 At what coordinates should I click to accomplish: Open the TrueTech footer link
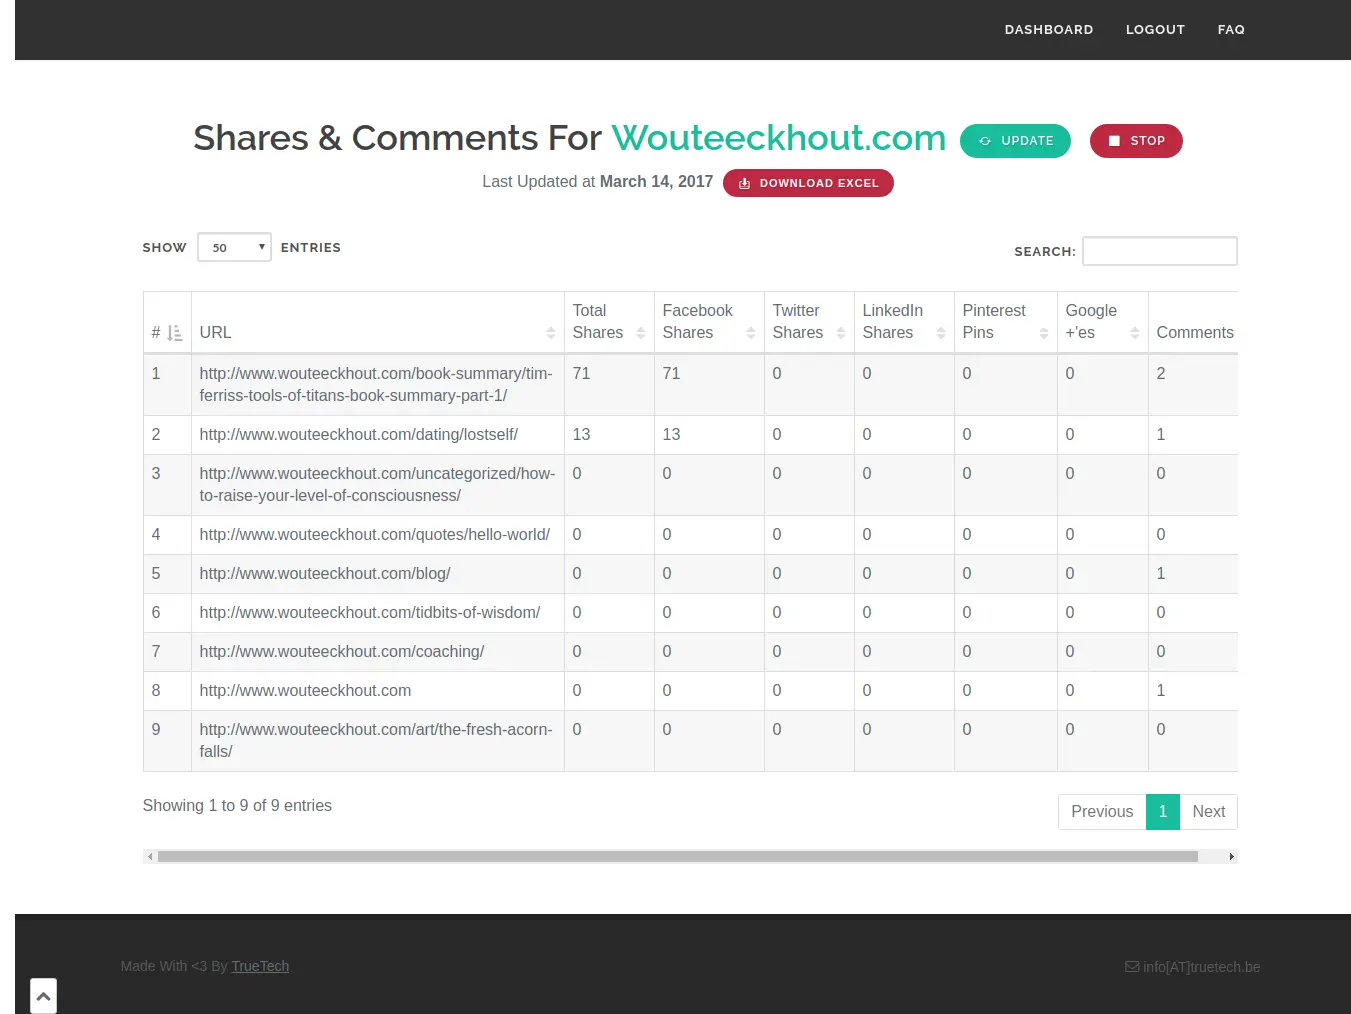tap(260, 966)
